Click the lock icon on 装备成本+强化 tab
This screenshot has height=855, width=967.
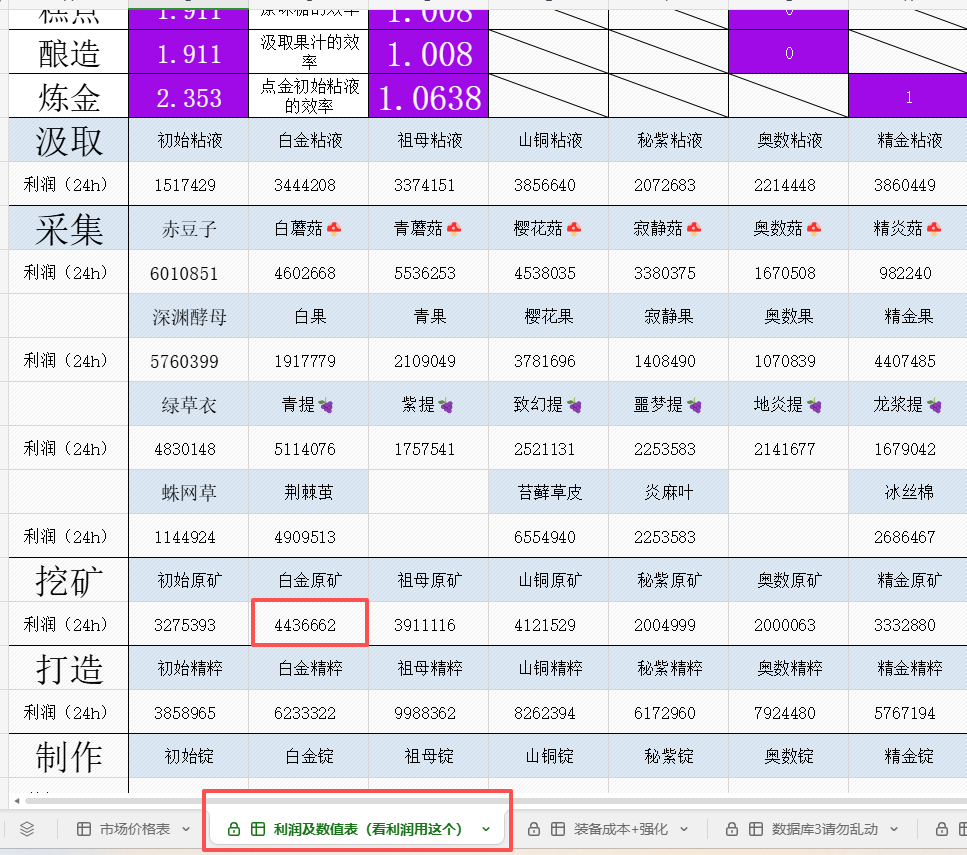pos(534,829)
